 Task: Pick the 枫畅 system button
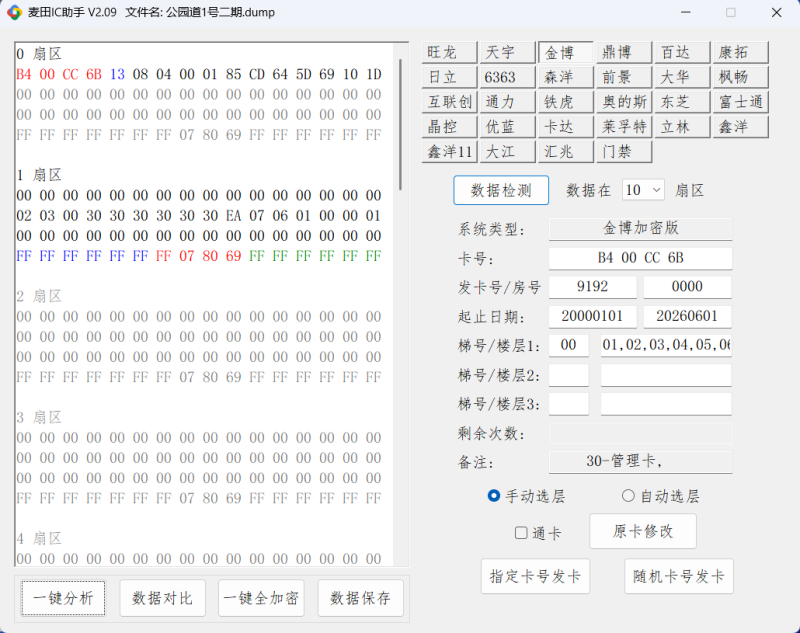(x=740, y=77)
